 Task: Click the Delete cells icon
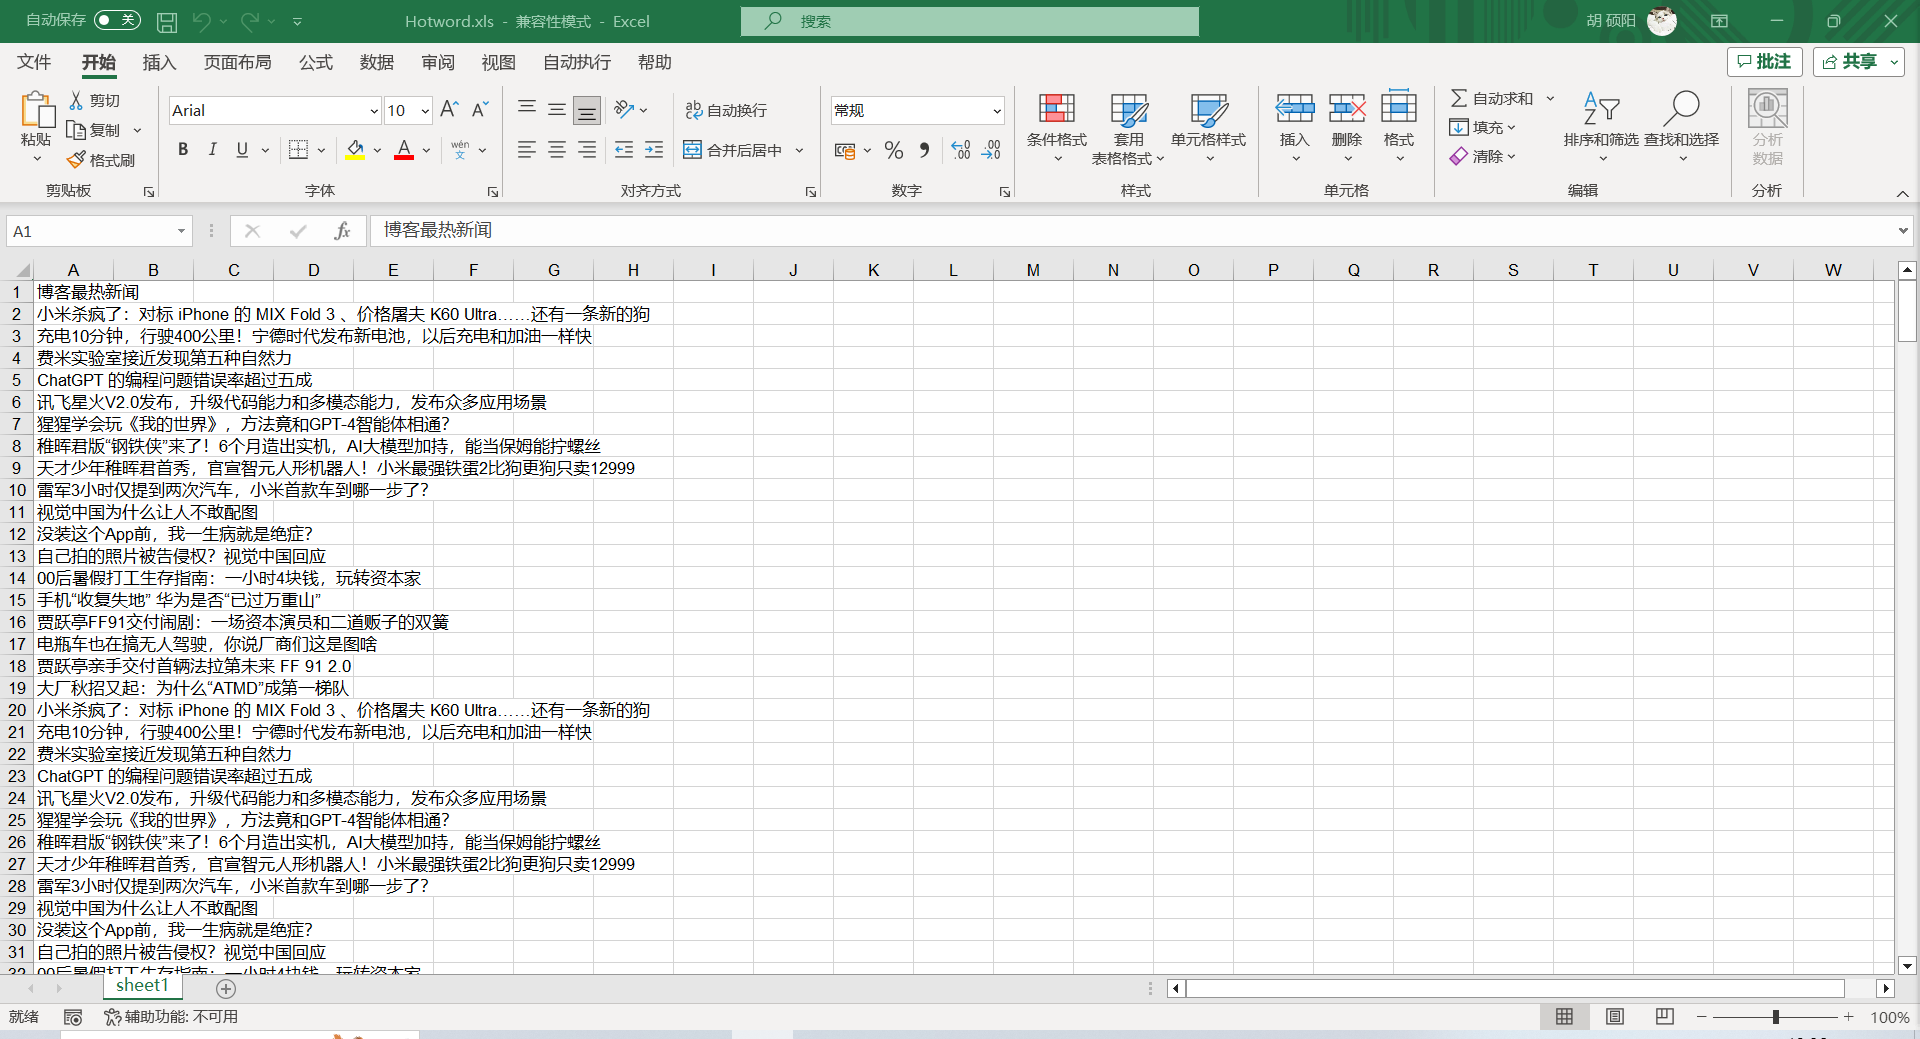click(1347, 108)
